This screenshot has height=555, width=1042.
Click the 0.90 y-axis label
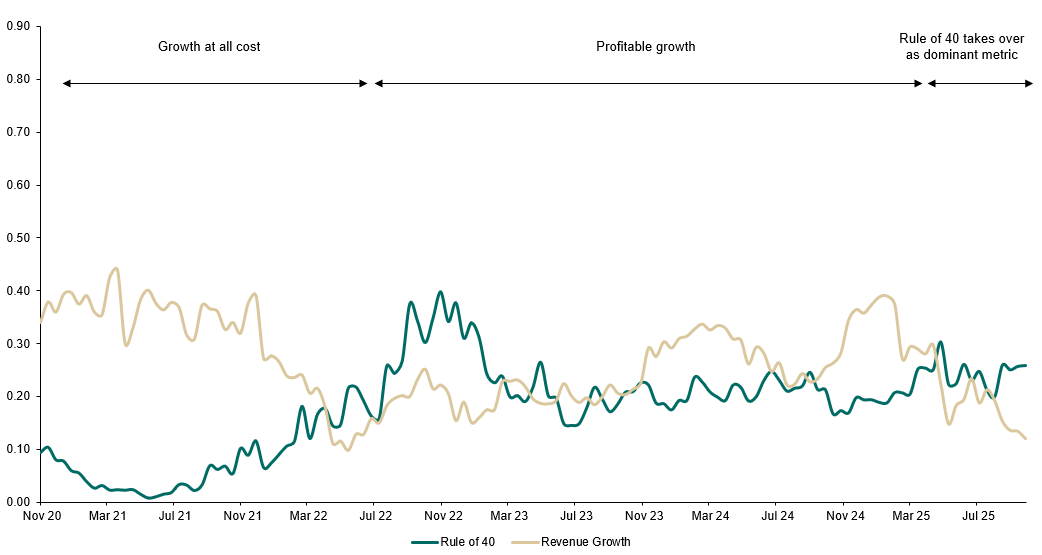click(17, 26)
